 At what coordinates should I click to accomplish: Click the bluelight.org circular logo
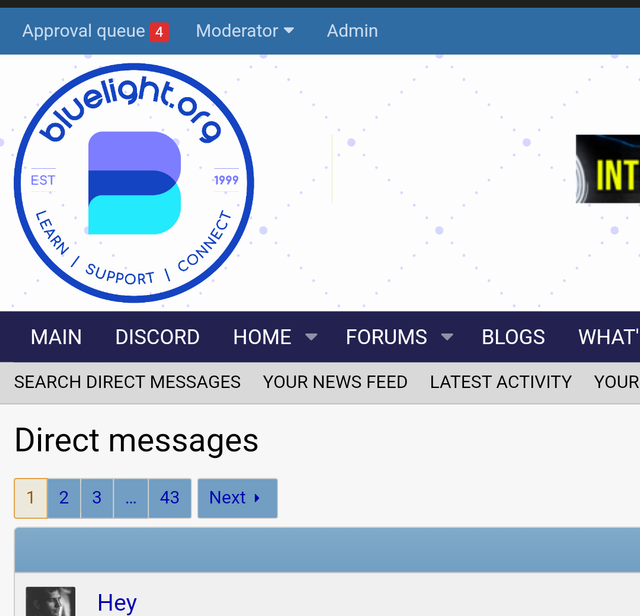click(x=134, y=183)
